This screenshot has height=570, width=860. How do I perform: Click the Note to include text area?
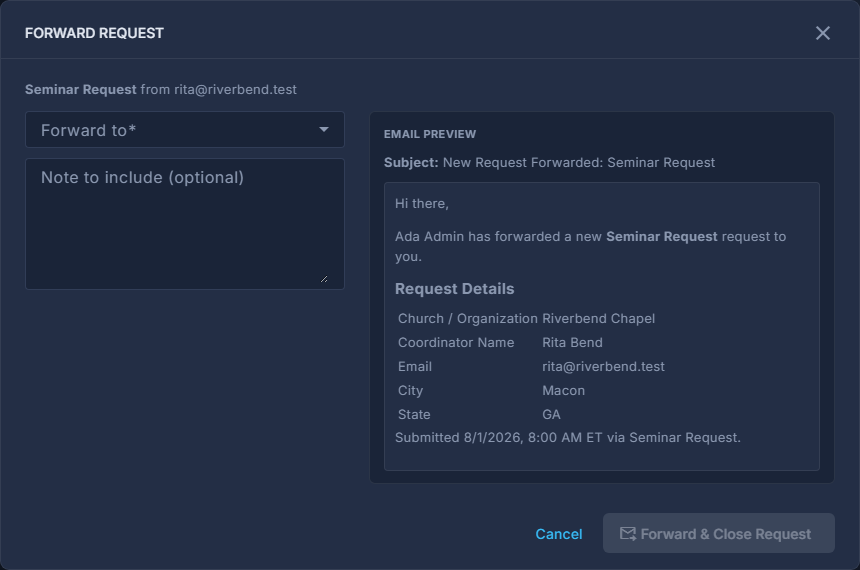point(185,224)
